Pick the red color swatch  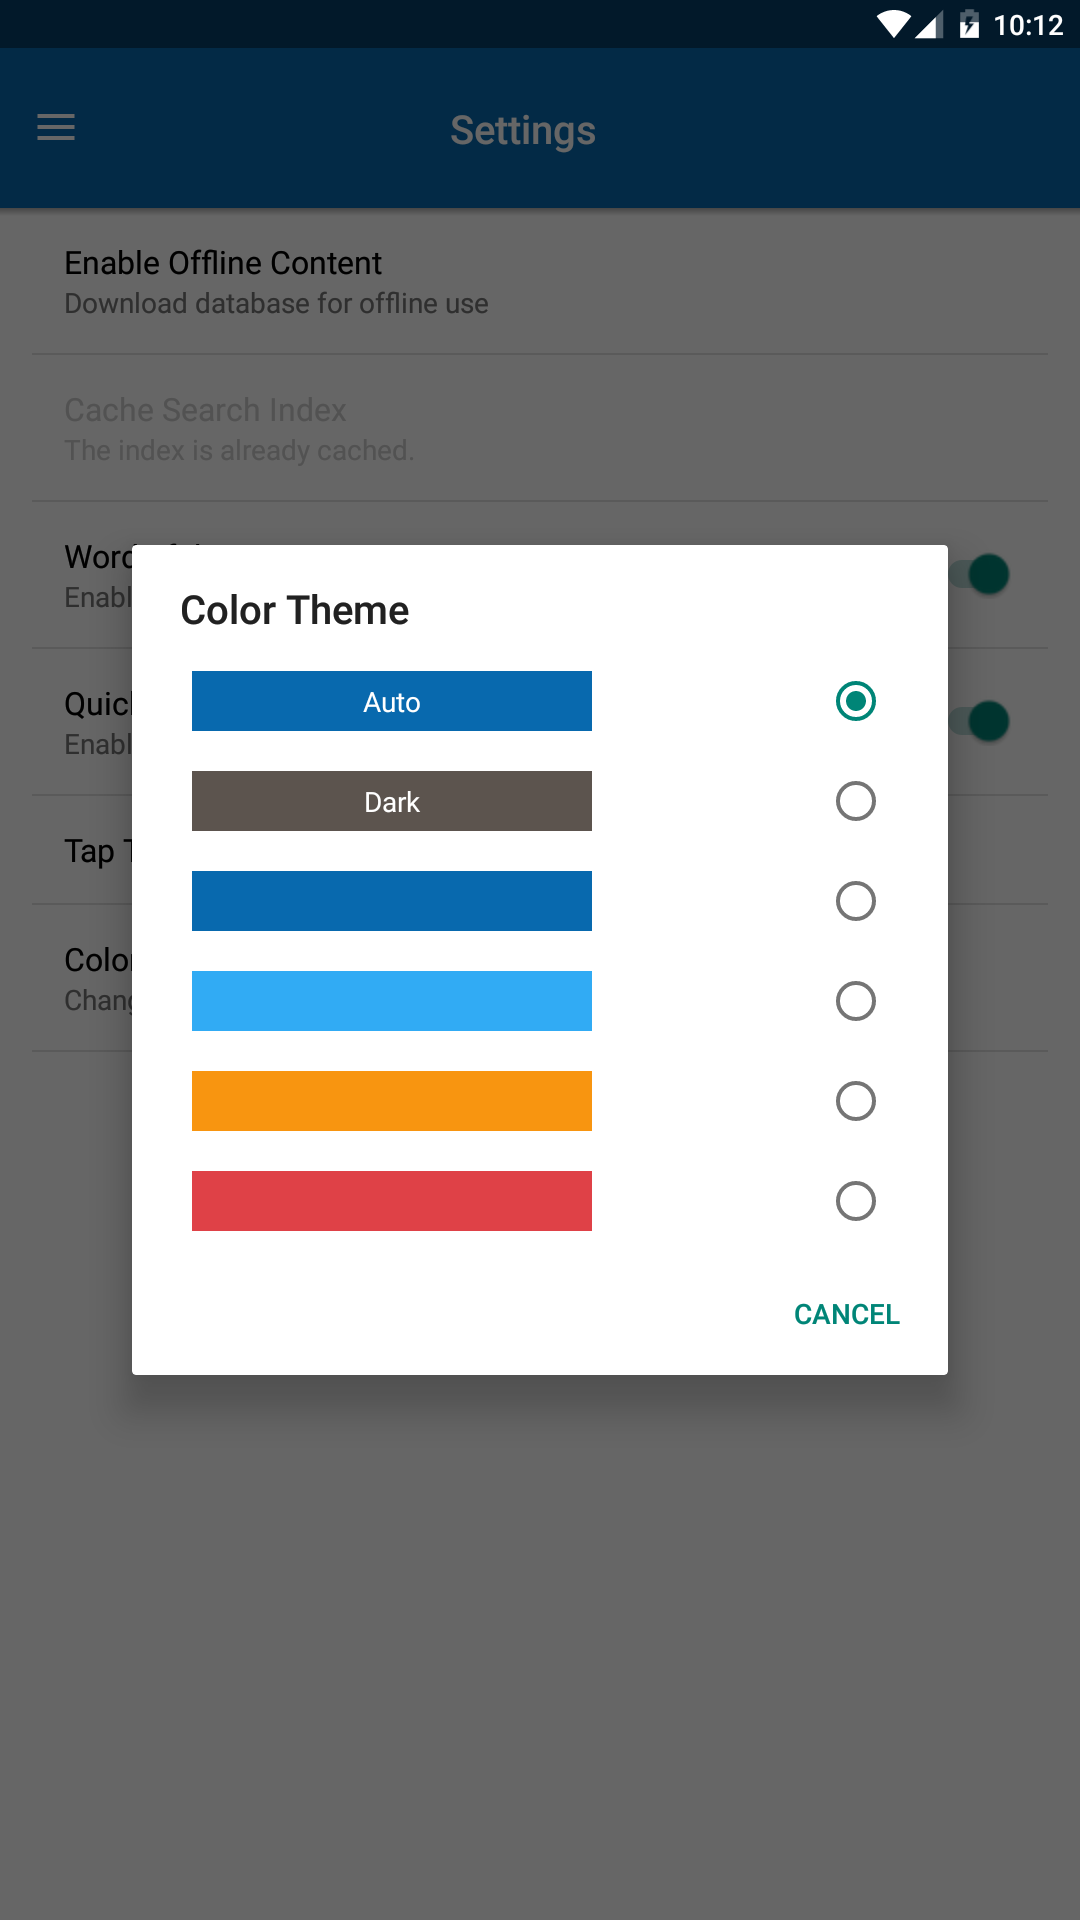pyautogui.click(x=392, y=1201)
